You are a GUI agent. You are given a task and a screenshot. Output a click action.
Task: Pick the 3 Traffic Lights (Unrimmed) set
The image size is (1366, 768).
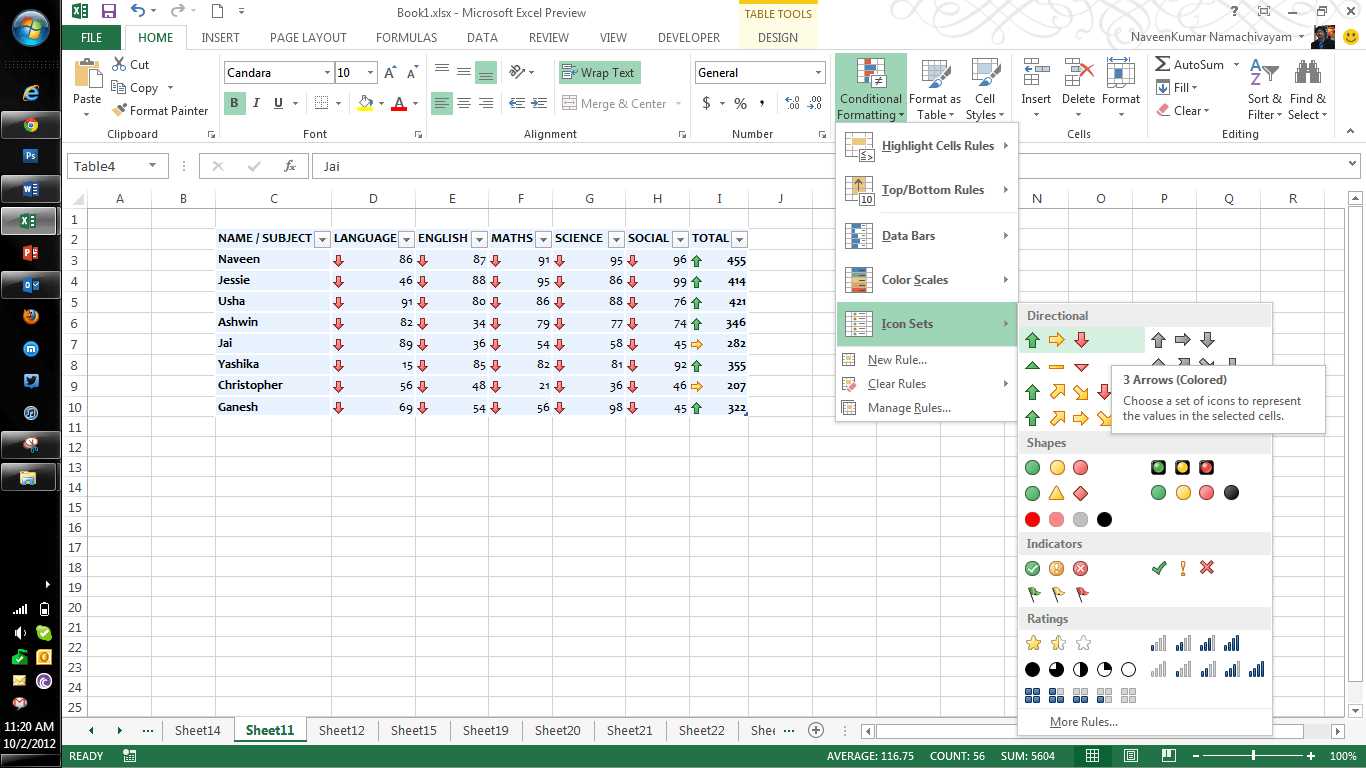pos(1056,467)
